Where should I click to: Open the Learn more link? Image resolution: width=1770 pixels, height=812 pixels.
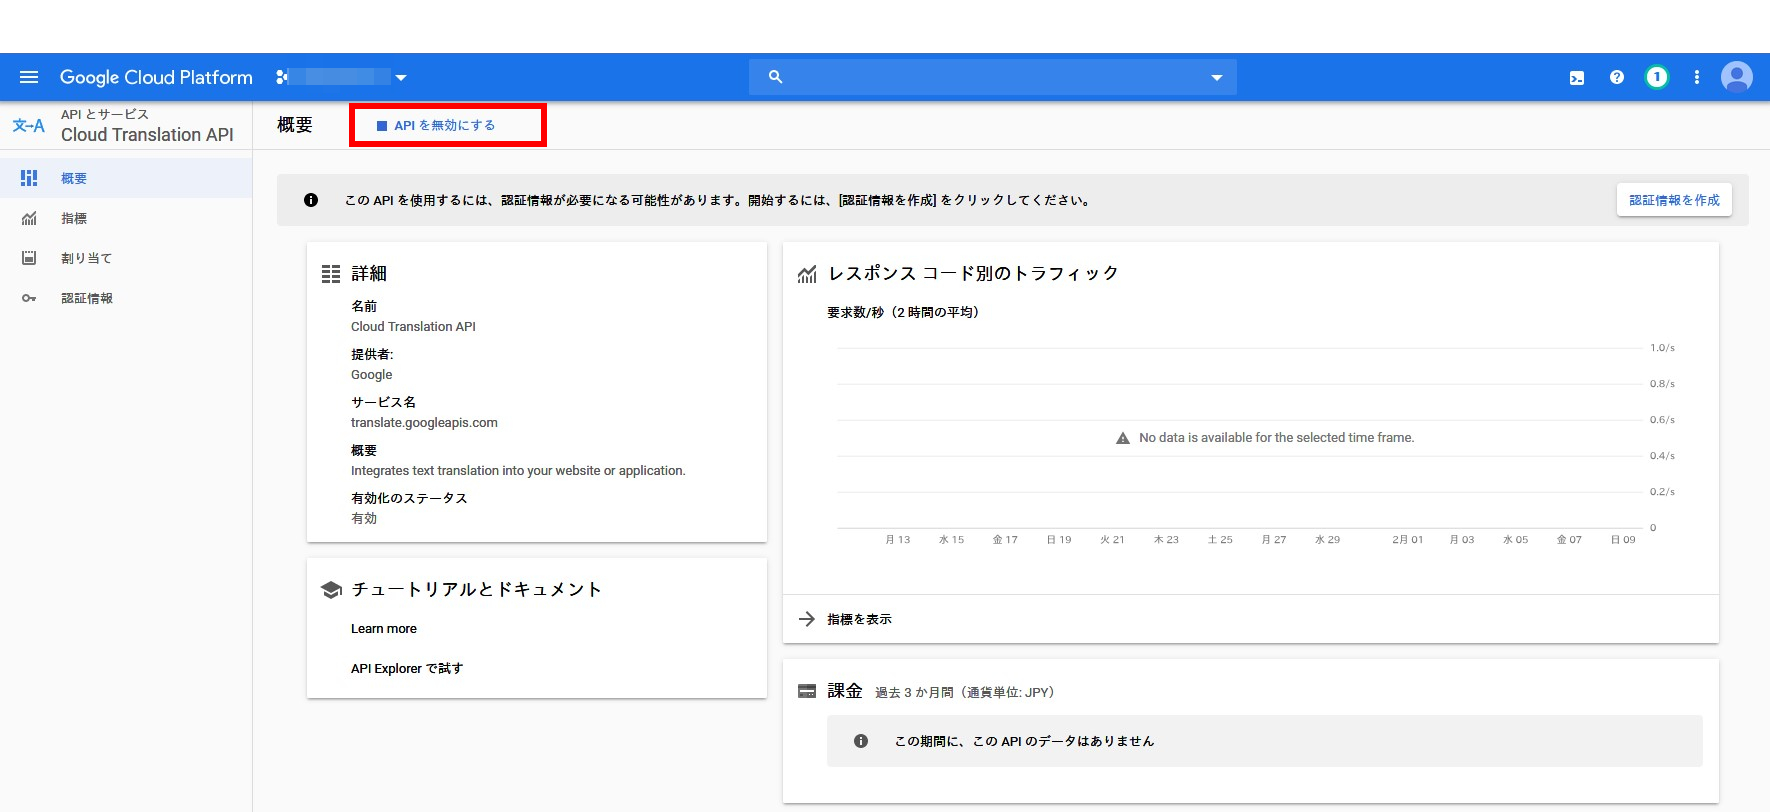pyautogui.click(x=384, y=629)
